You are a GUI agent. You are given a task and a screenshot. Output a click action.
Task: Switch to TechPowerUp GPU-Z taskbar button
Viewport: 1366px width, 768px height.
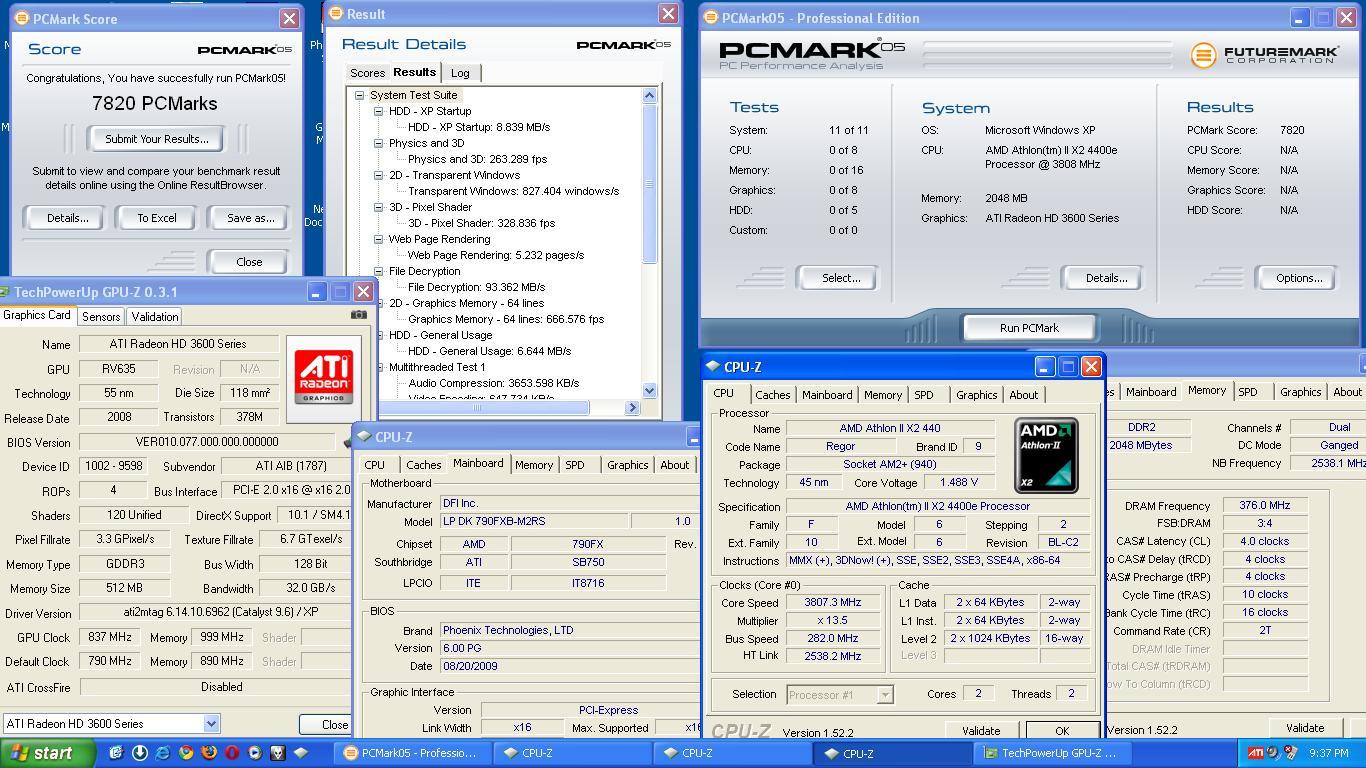click(x=1050, y=753)
